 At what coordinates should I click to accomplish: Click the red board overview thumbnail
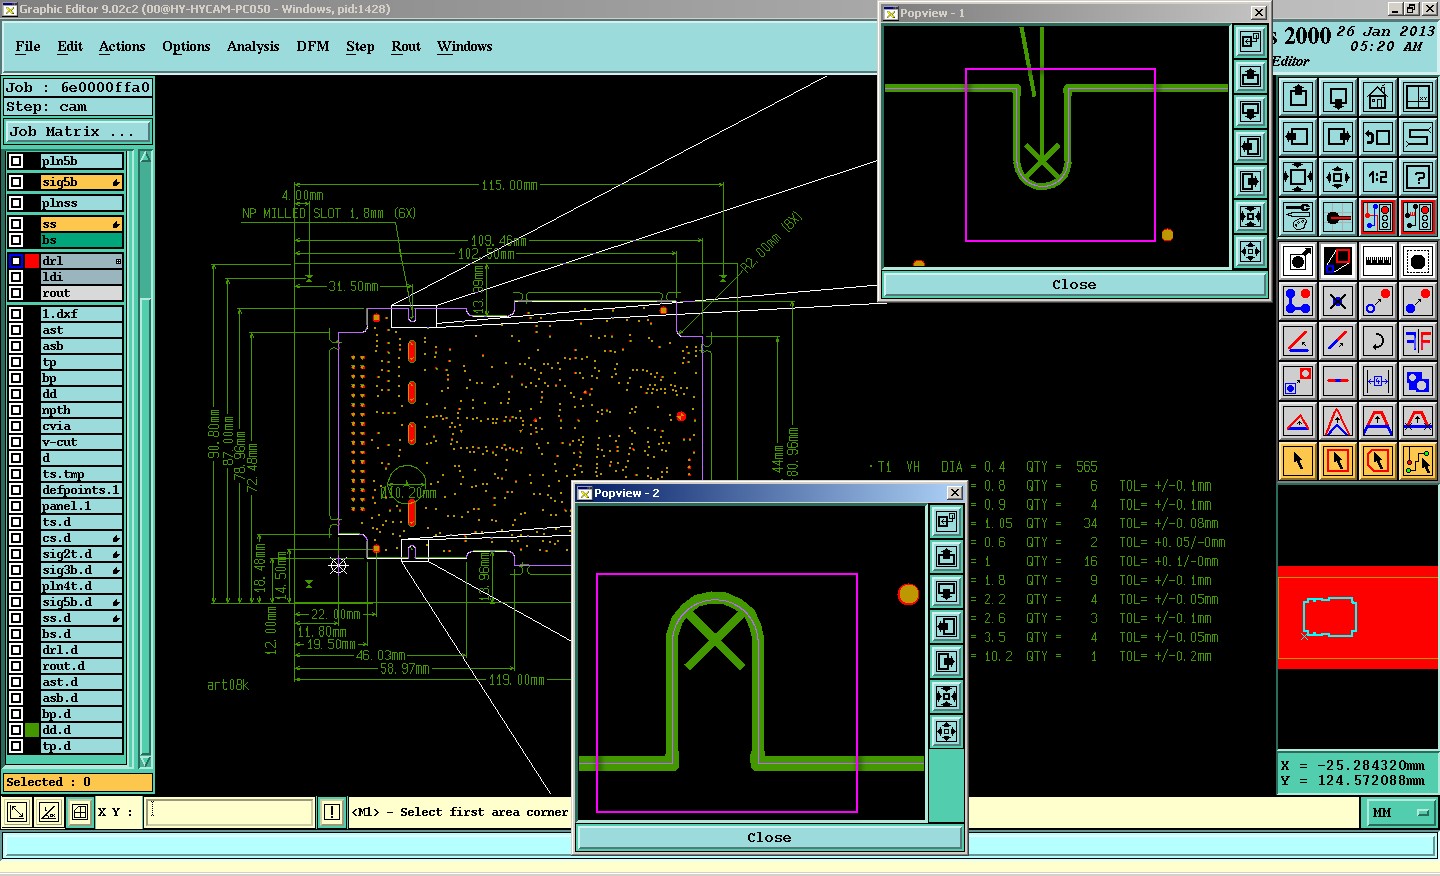(1357, 617)
